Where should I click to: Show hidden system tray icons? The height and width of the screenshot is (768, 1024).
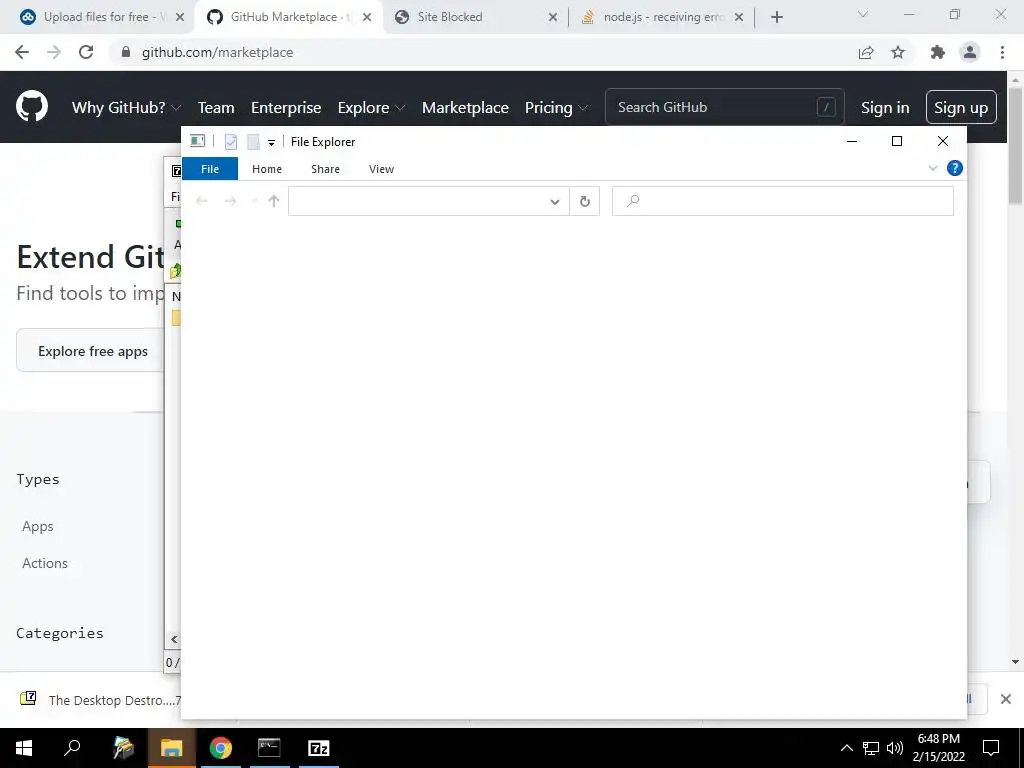(846, 748)
